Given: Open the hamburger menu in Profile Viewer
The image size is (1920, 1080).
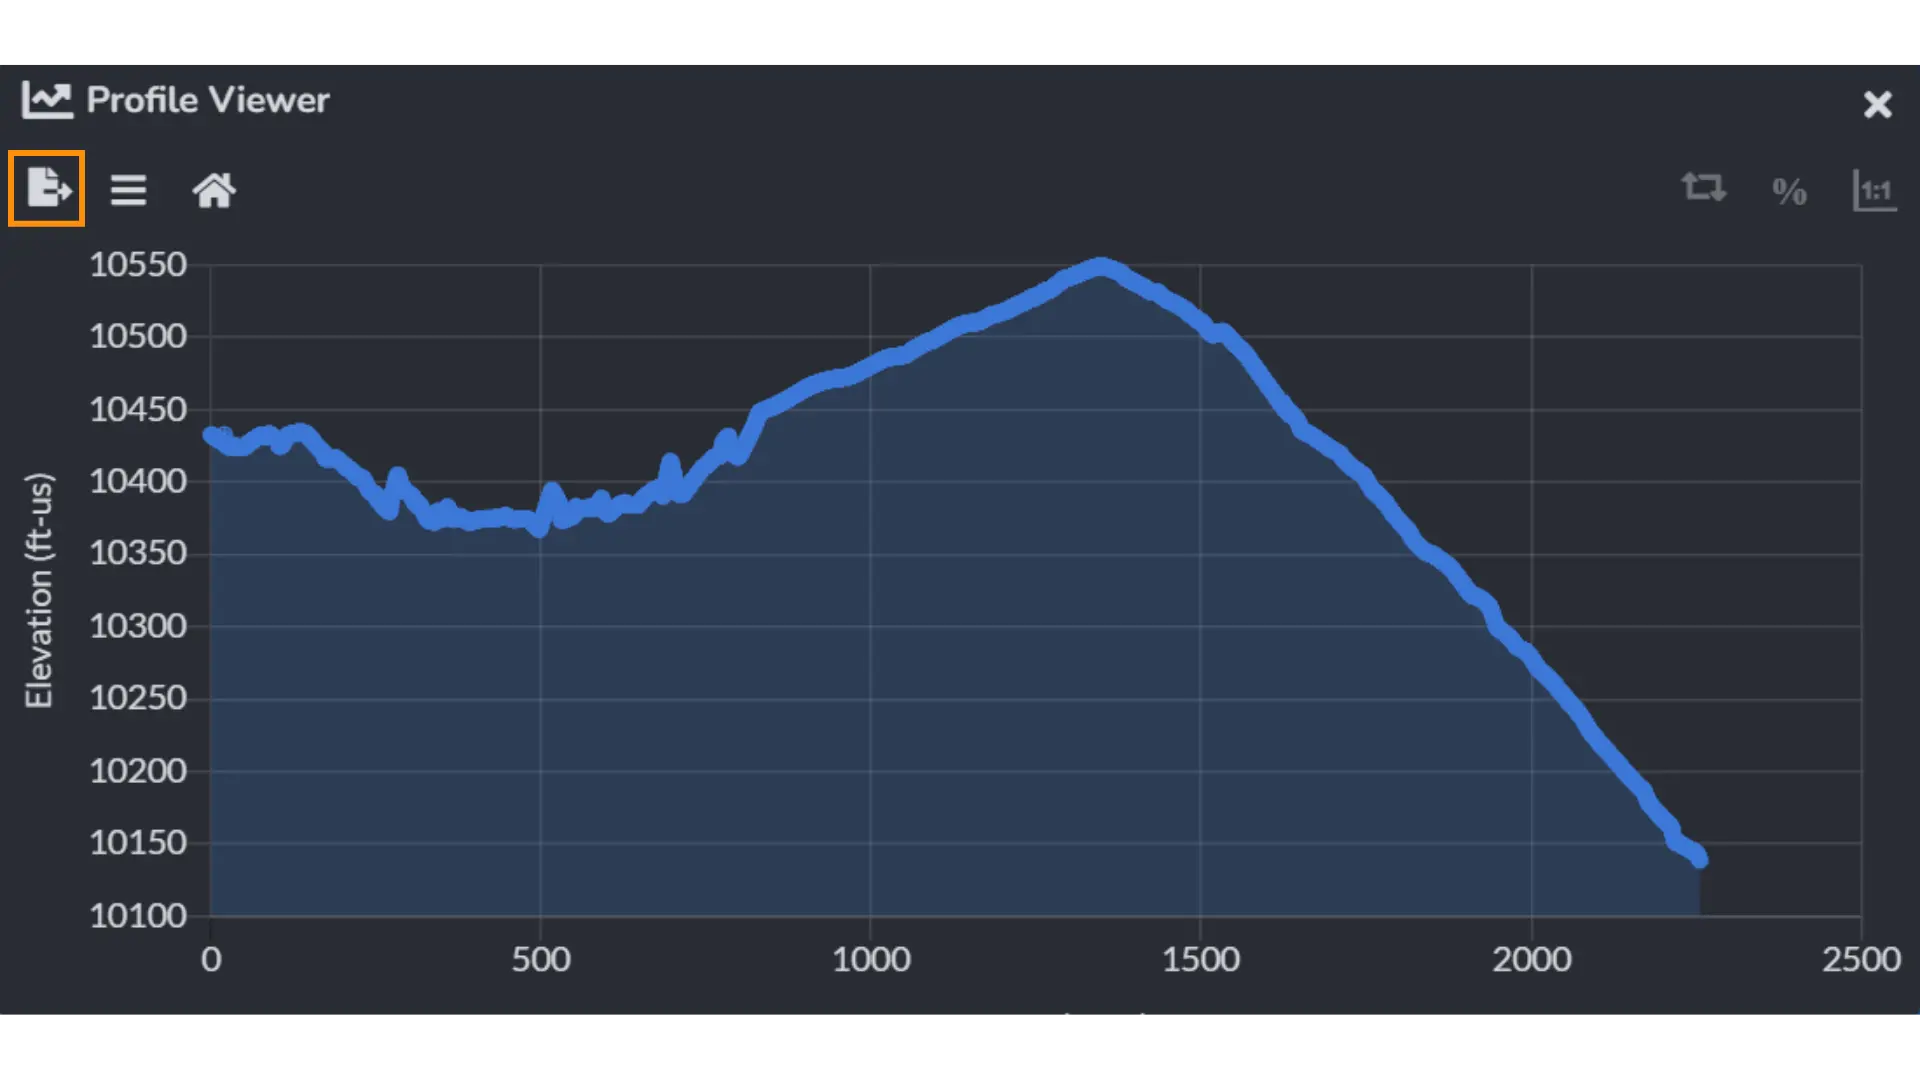Looking at the screenshot, I should tap(128, 189).
